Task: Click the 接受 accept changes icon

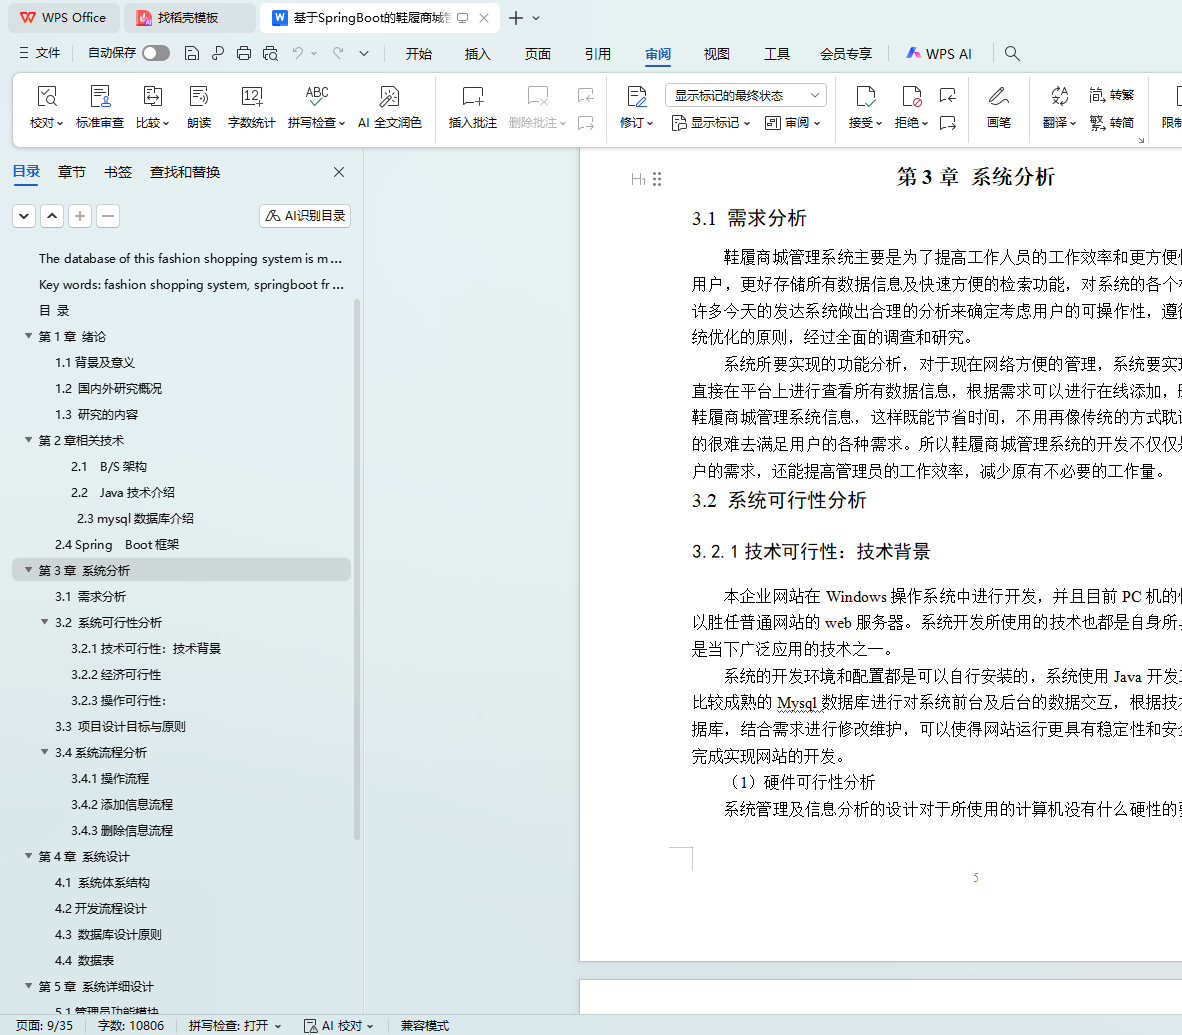Action: tap(864, 97)
